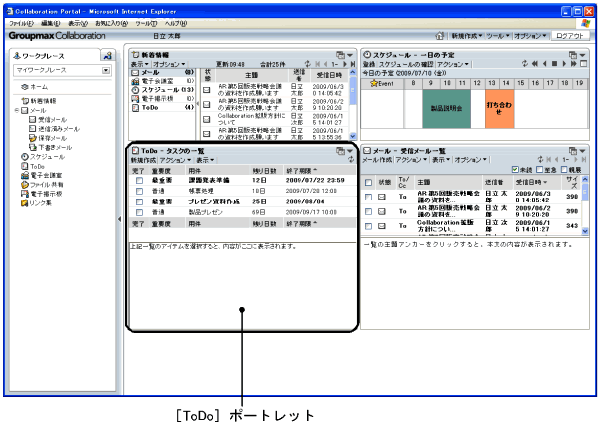Click メール作成 in mail portlet
This screenshot has height=428, width=600.
tap(377, 160)
